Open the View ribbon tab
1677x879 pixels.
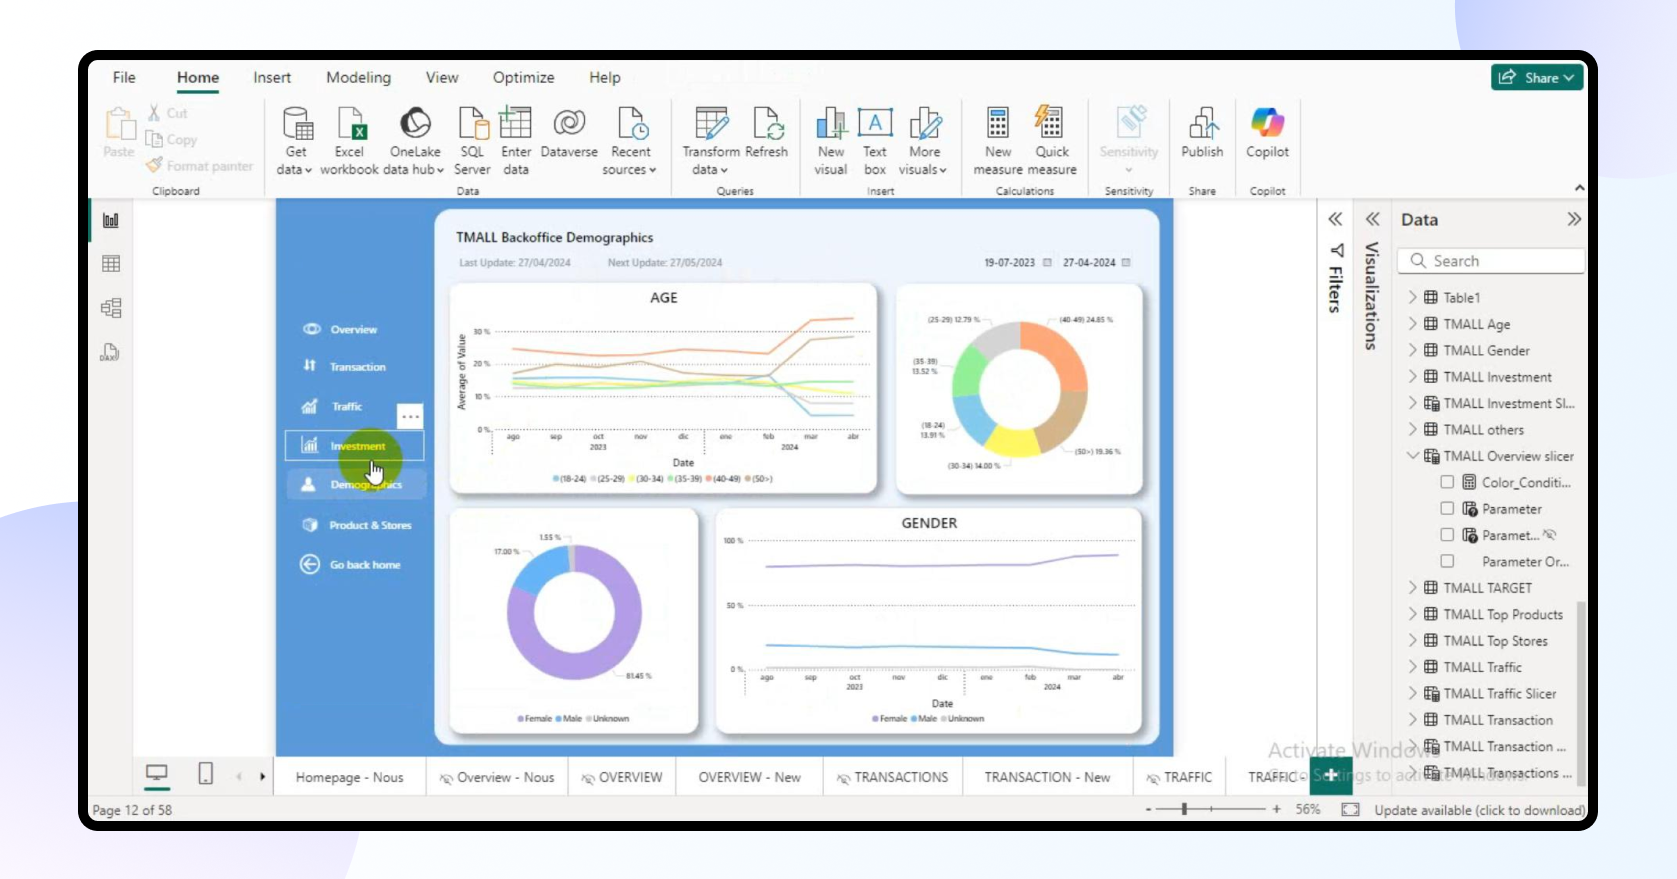coord(442,77)
